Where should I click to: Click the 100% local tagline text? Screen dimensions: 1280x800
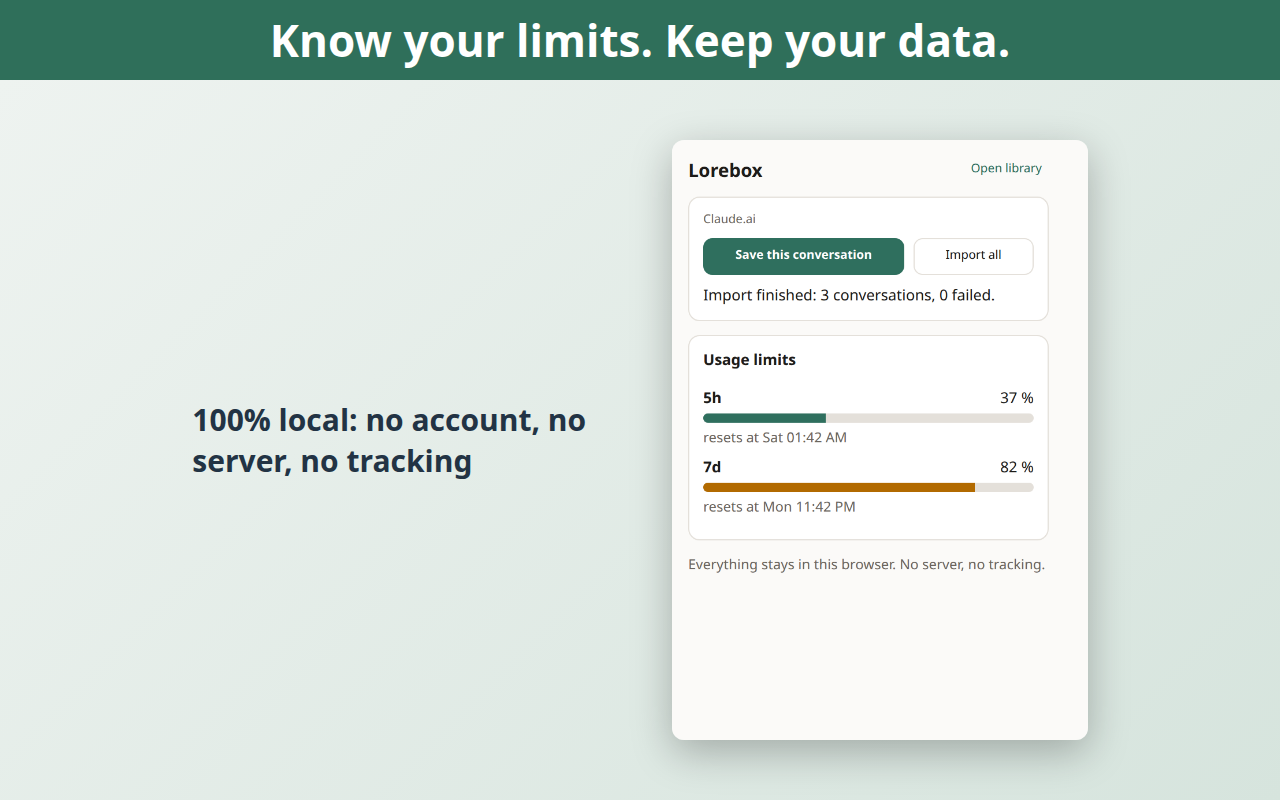(389, 440)
